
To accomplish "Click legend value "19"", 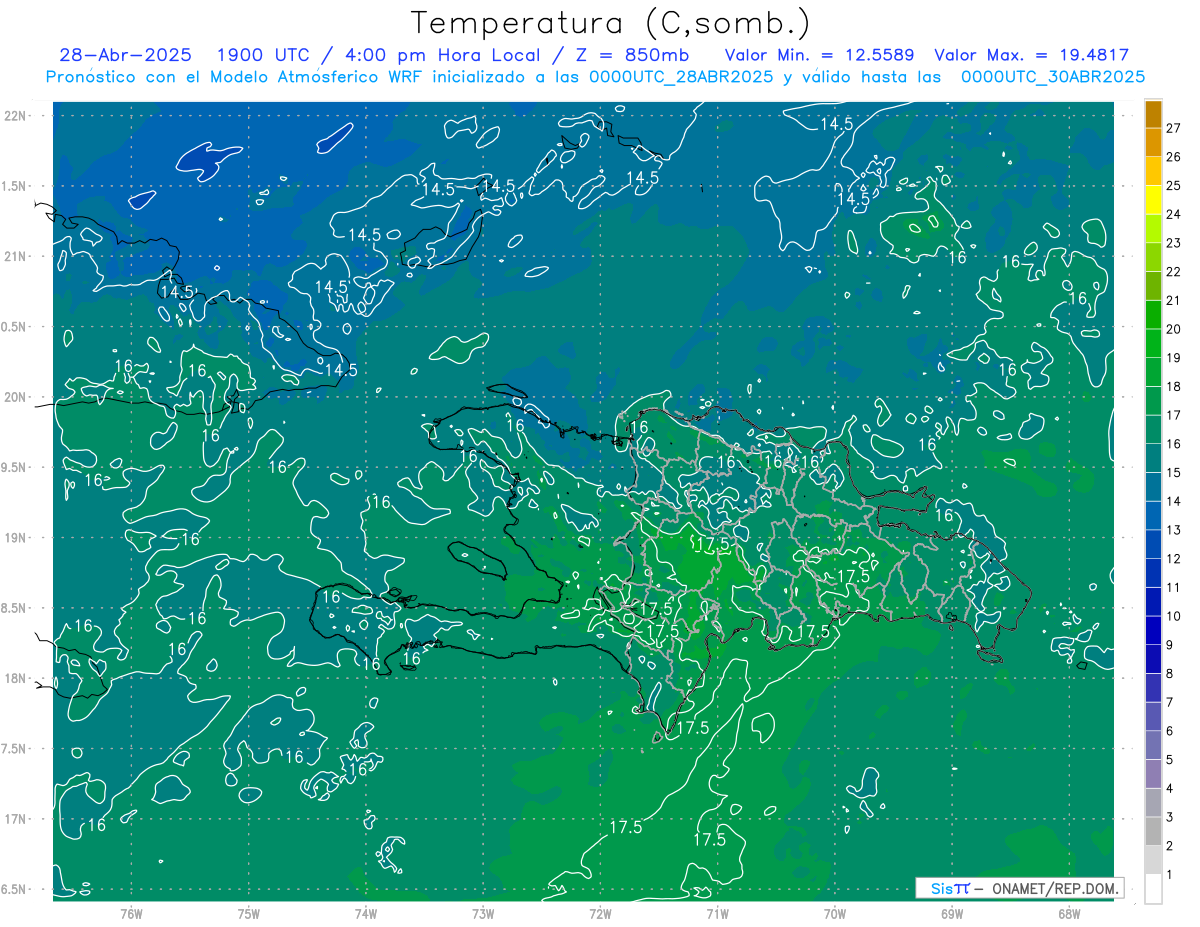I will 1174,358.
